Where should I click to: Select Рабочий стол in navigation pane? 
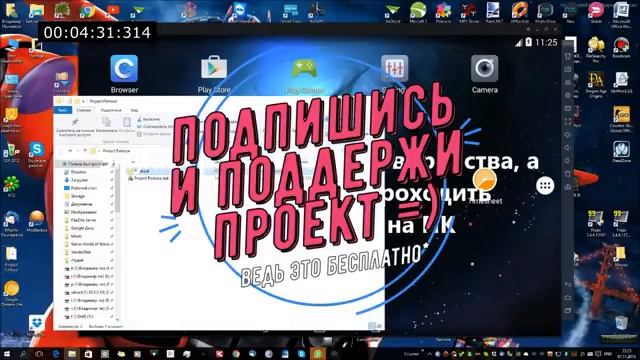(x=83, y=188)
